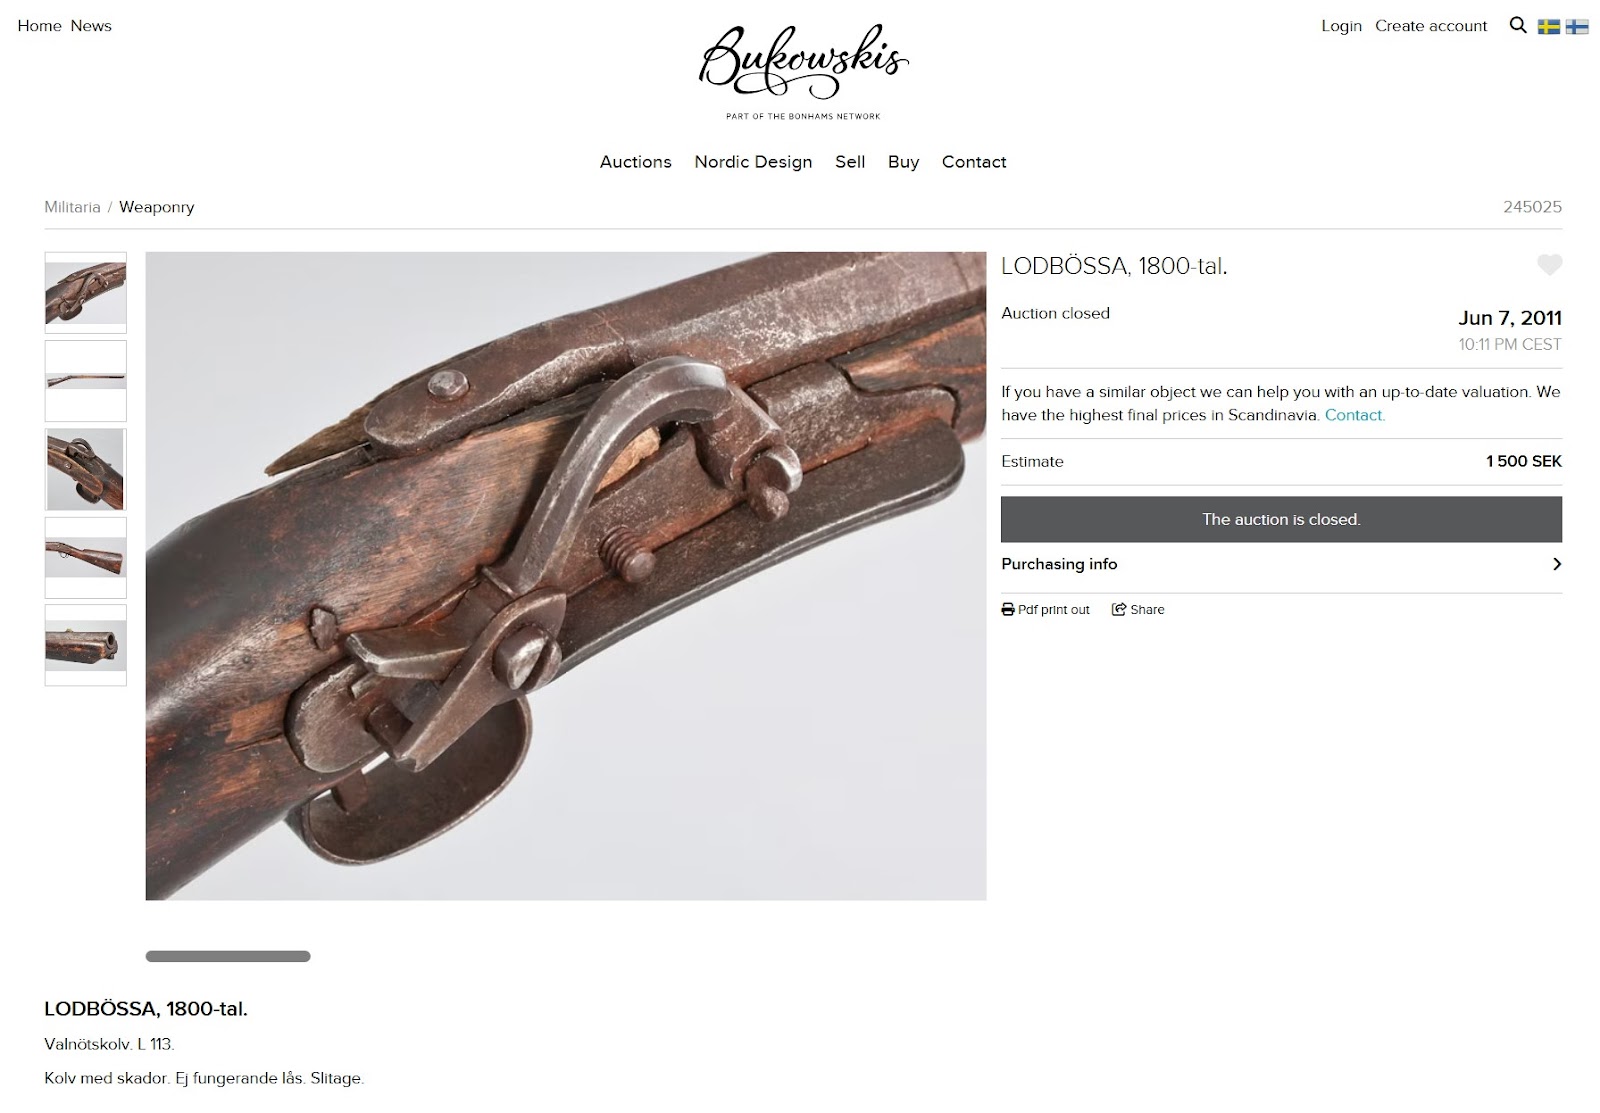Expand the Purchasing info chevron

[x=1556, y=564]
